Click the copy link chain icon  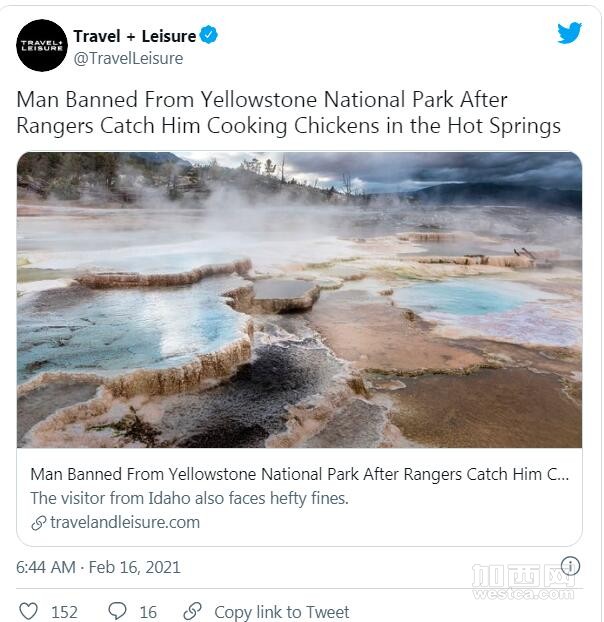[193, 611]
